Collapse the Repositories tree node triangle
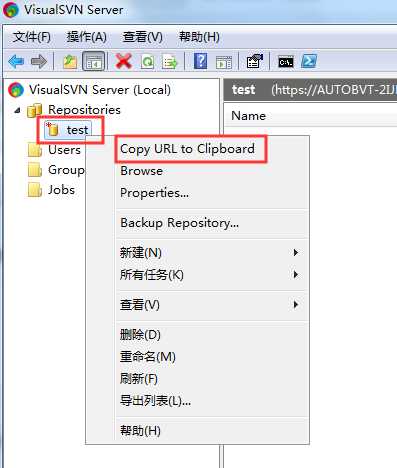 tap(17, 110)
